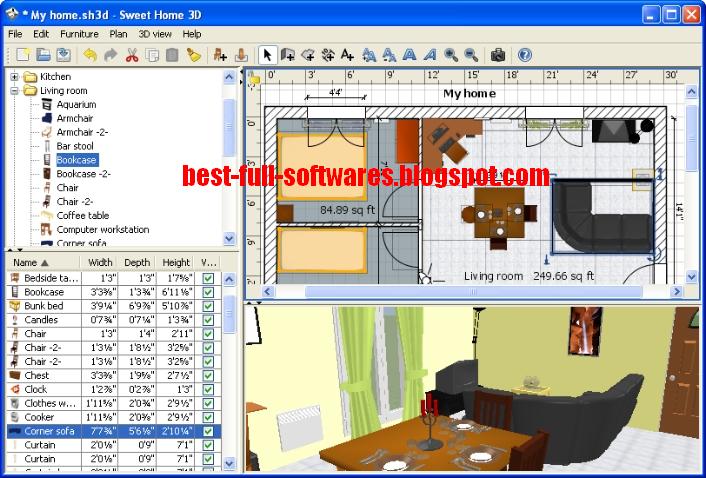Toggle visible checkbox for Bookcase row

208,292
